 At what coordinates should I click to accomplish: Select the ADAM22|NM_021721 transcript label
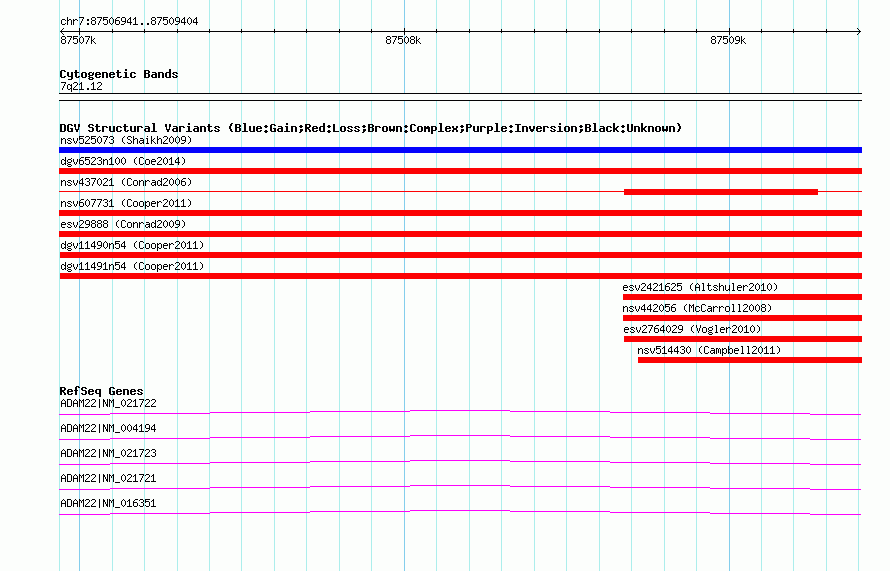tap(108, 478)
